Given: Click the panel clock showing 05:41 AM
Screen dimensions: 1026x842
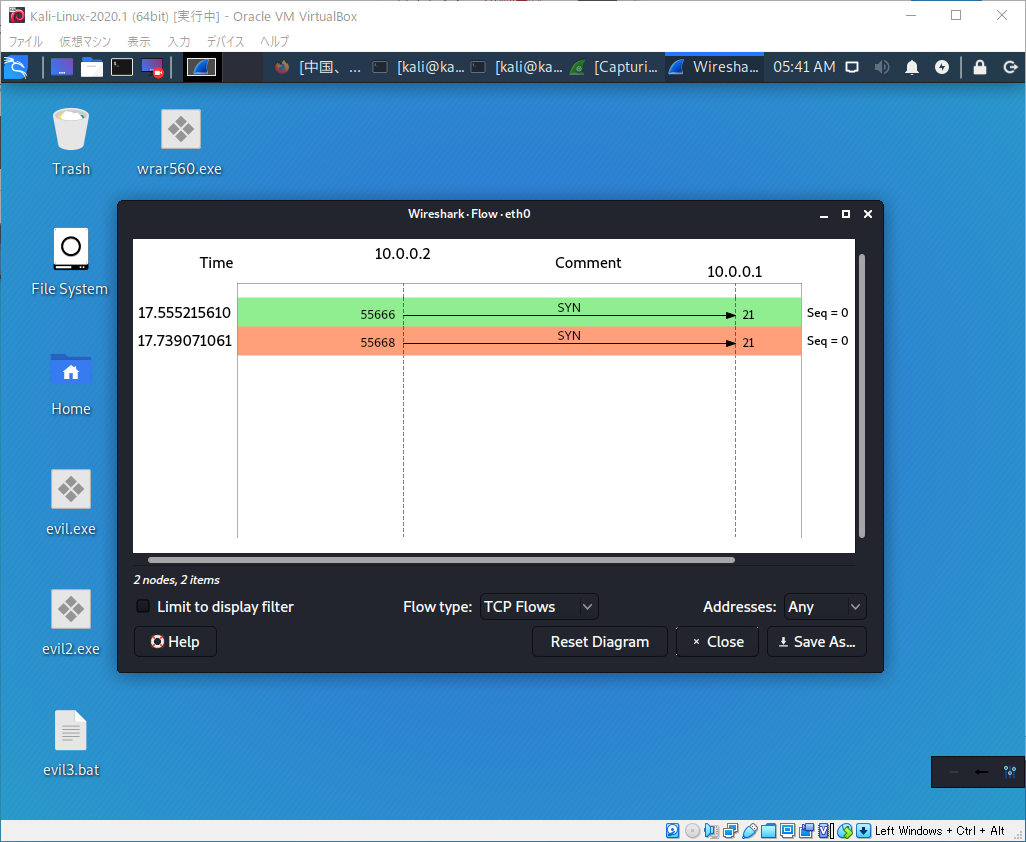Looking at the screenshot, I should coord(804,67).
